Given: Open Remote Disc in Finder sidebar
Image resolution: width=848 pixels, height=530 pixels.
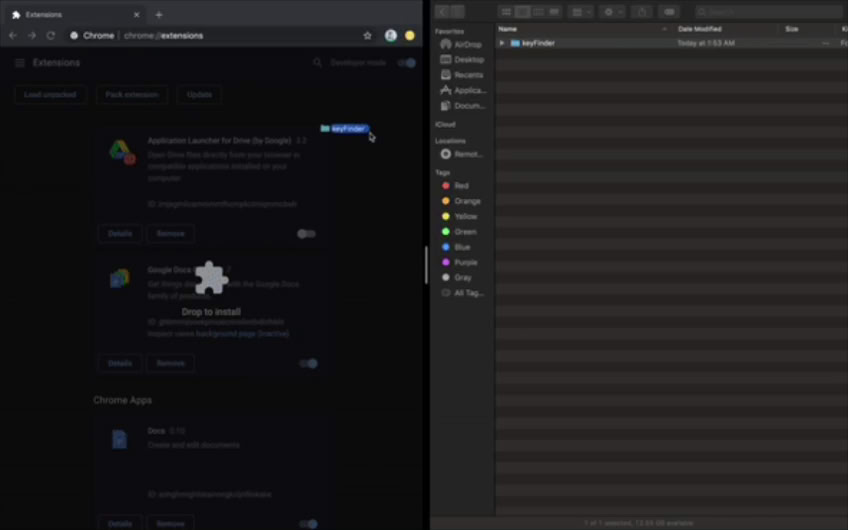Looking at the screenshot, I should 462,154.
